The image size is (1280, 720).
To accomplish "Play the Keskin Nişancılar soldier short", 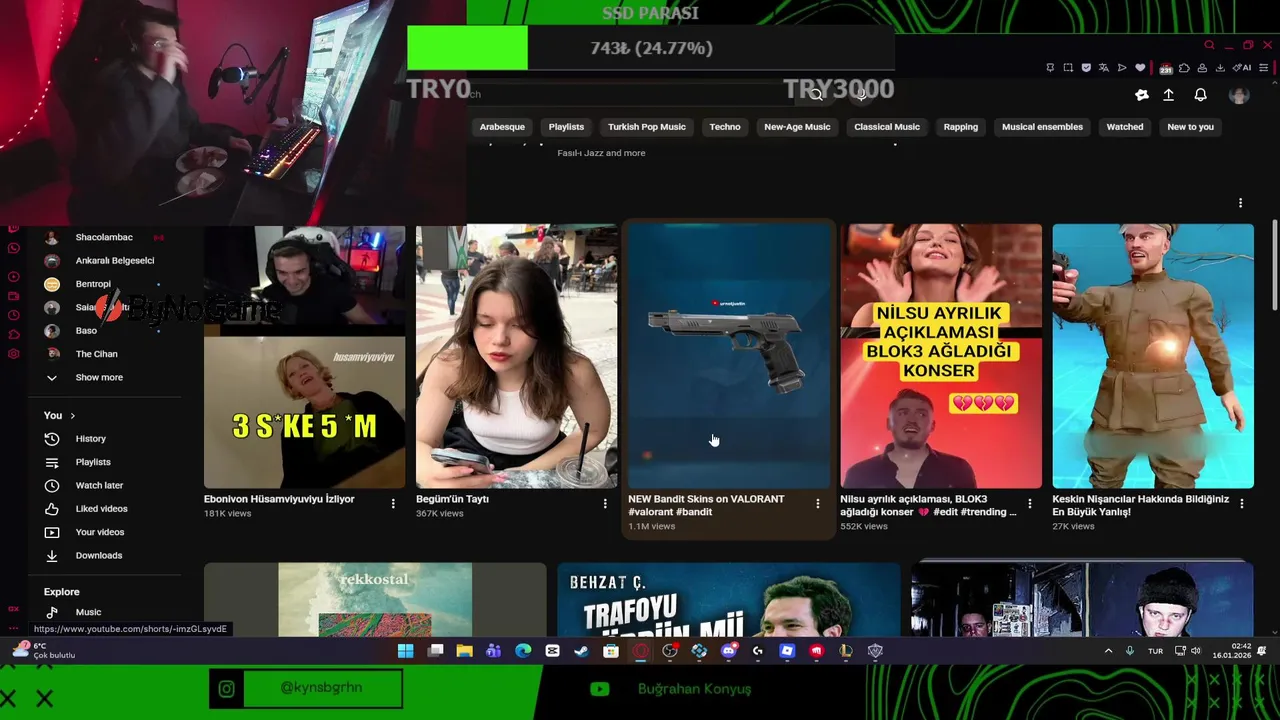I will point(1153,356).
